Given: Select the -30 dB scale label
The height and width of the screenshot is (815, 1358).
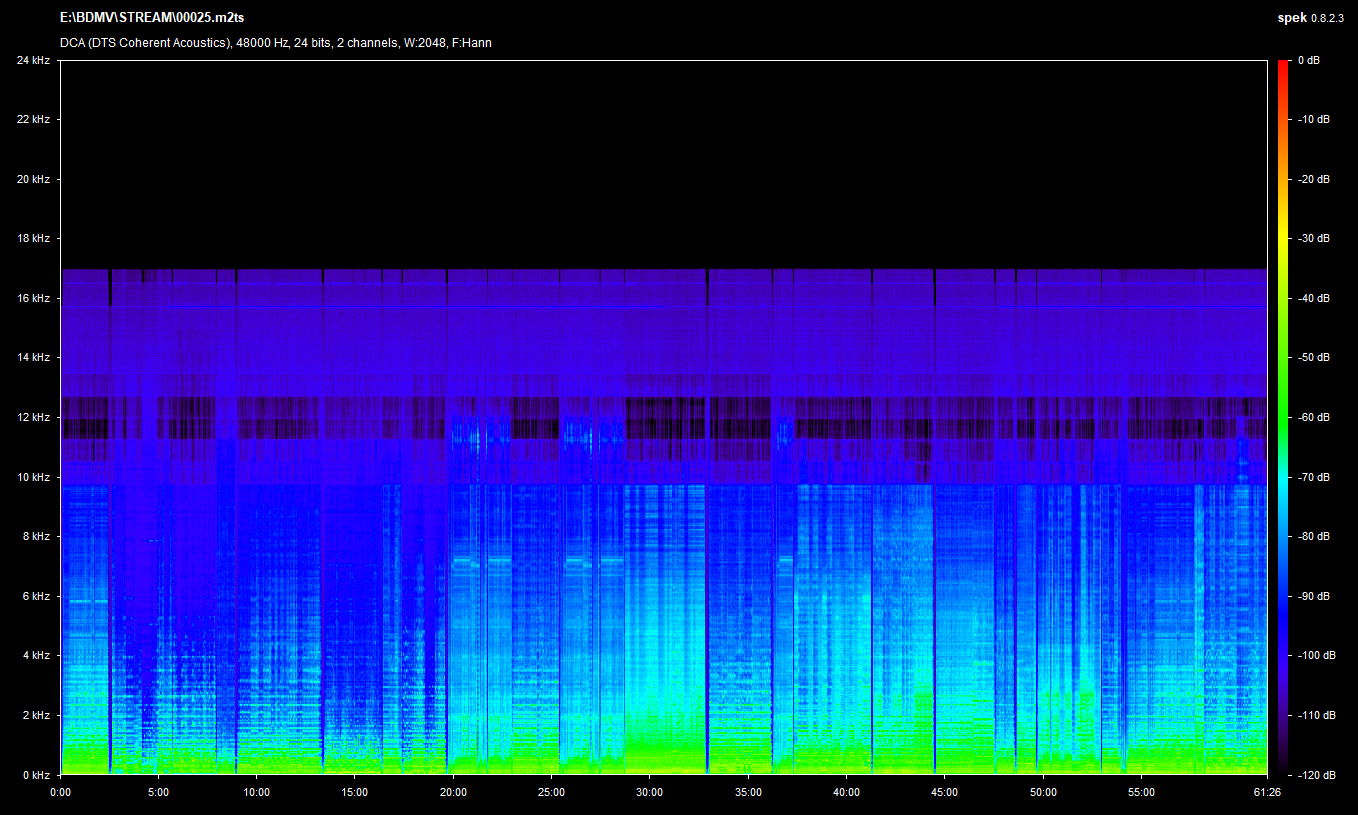Looking at the screenshot, I should [1312, 239].
